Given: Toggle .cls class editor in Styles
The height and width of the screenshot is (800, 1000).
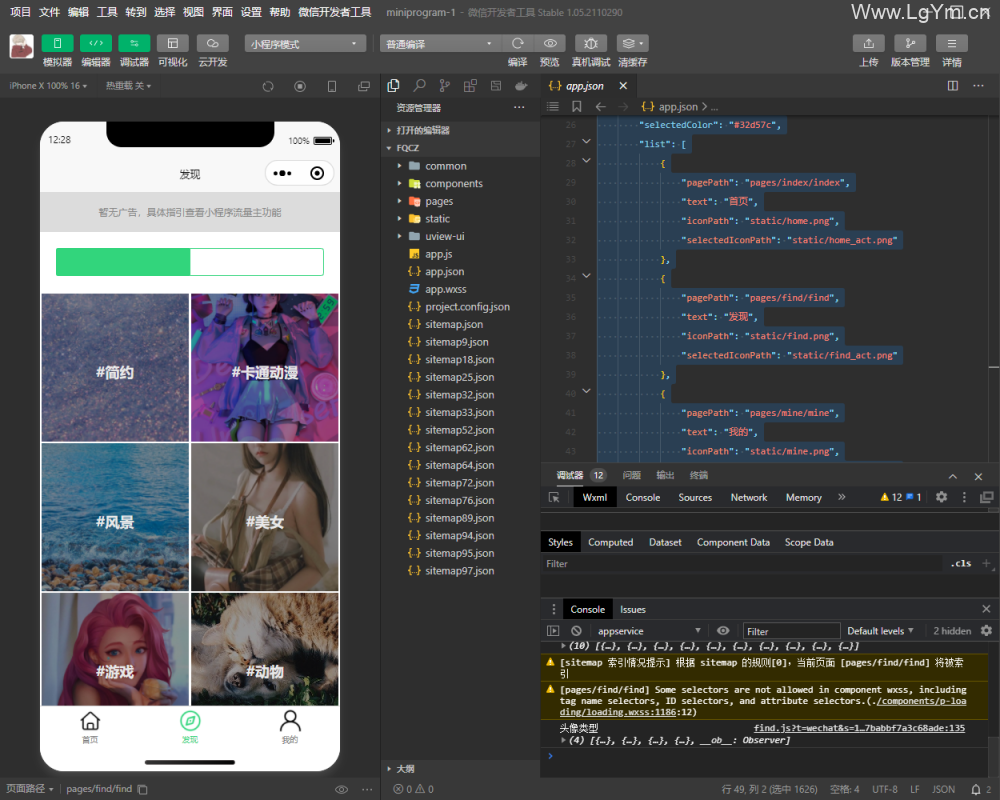Looking at the screenshot, I should pyautogui.click(x=961, y=563).
